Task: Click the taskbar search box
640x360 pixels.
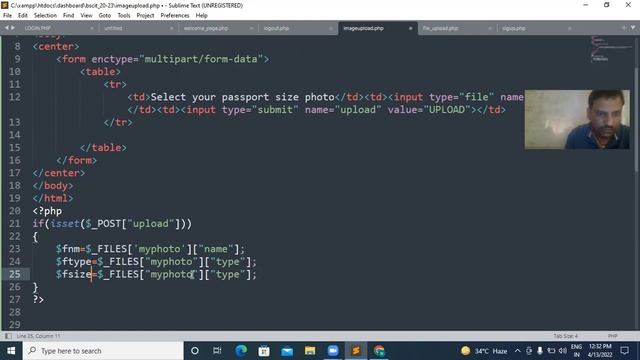Action: point(103,351)
